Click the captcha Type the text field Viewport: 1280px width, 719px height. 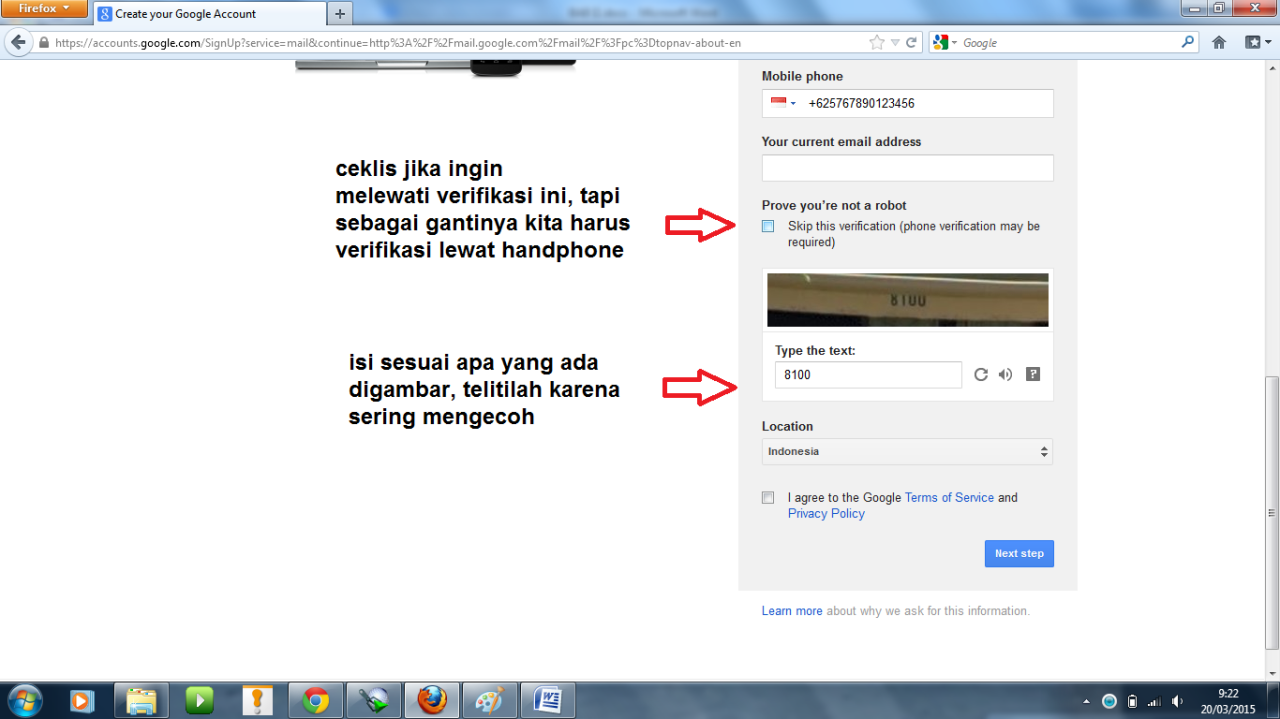[868, 375]
